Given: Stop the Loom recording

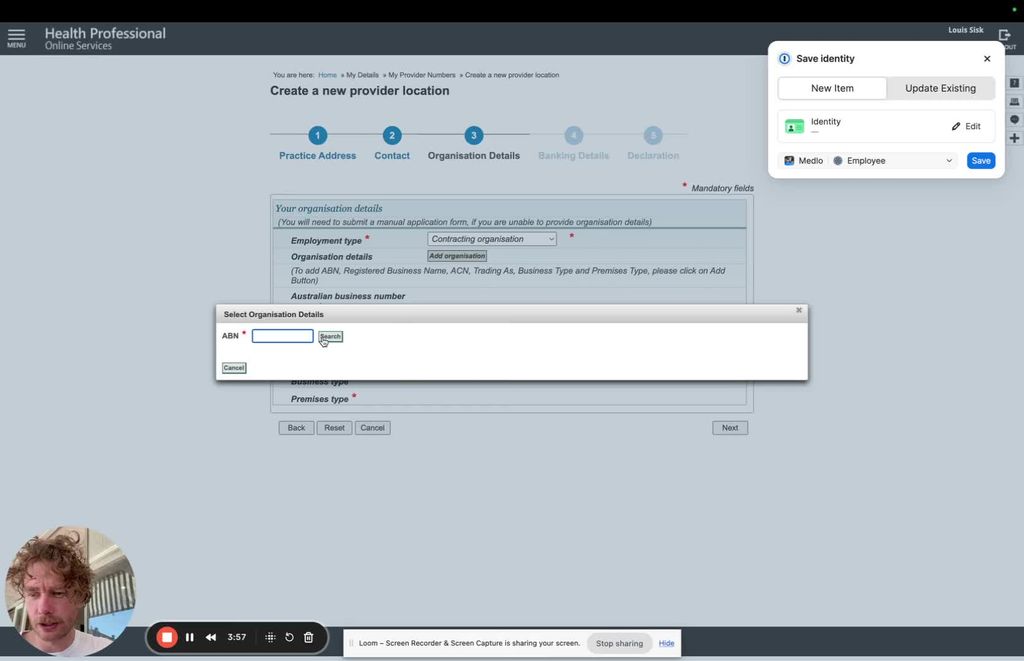Looking at the screenshot, I should 167,637.
